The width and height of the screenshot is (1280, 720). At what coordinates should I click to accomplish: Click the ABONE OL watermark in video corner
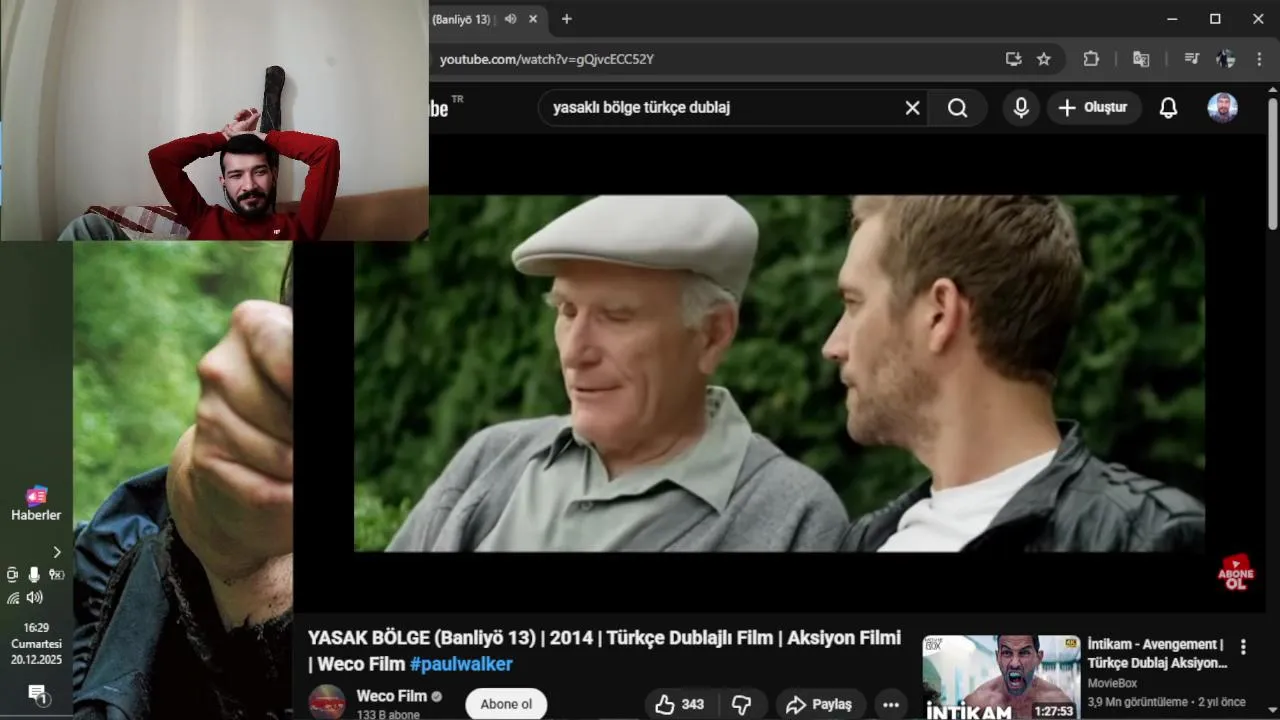(x=1236, y=571)
